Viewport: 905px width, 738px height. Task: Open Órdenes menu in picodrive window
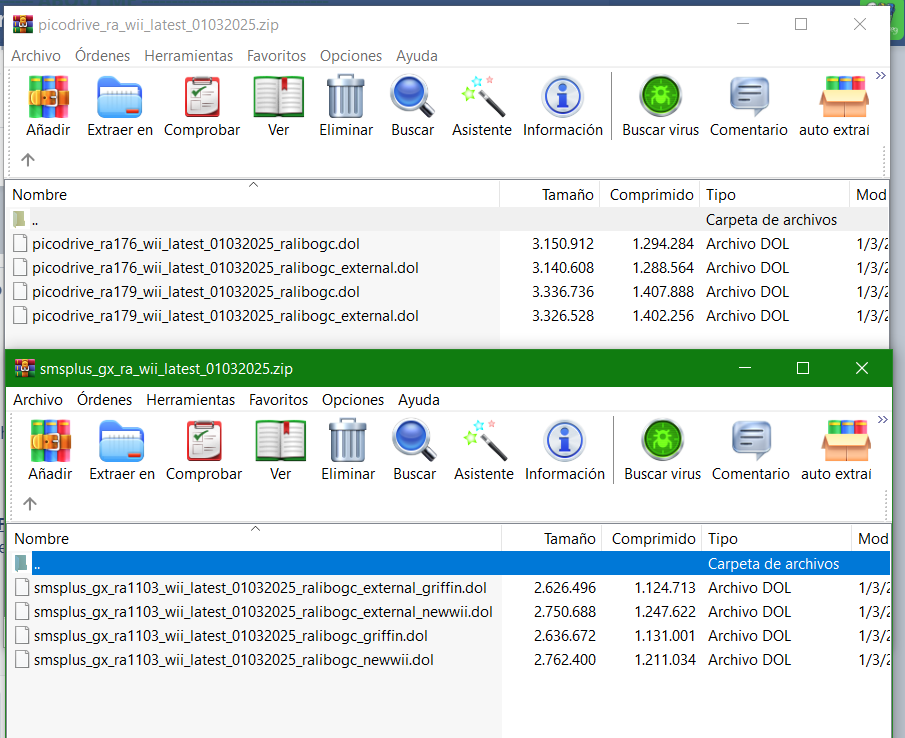pos(103,56)
